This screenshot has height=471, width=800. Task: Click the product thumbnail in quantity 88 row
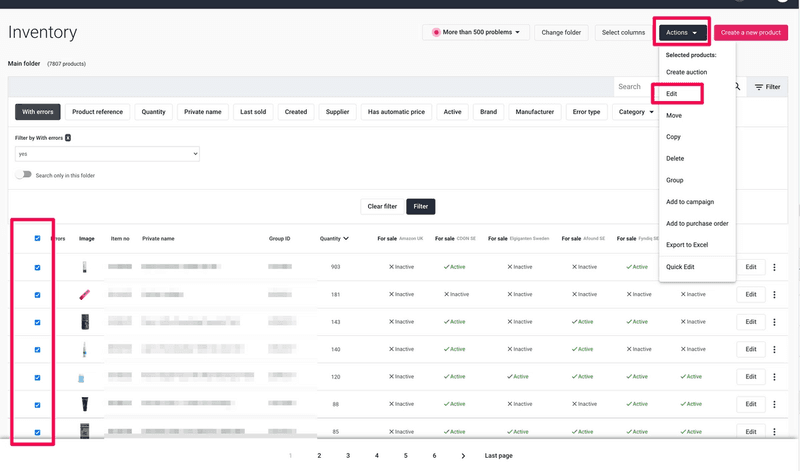click(x=85, y=404)
